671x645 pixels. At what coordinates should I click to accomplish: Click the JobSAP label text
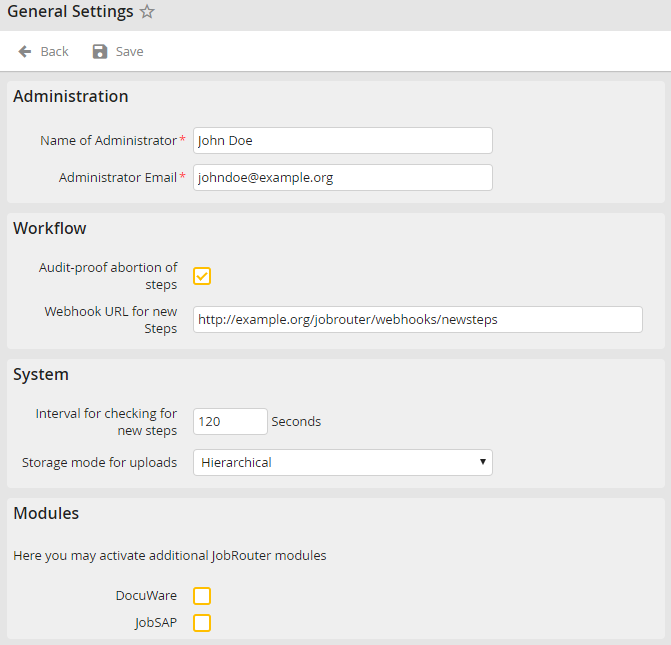coord(155,622)
